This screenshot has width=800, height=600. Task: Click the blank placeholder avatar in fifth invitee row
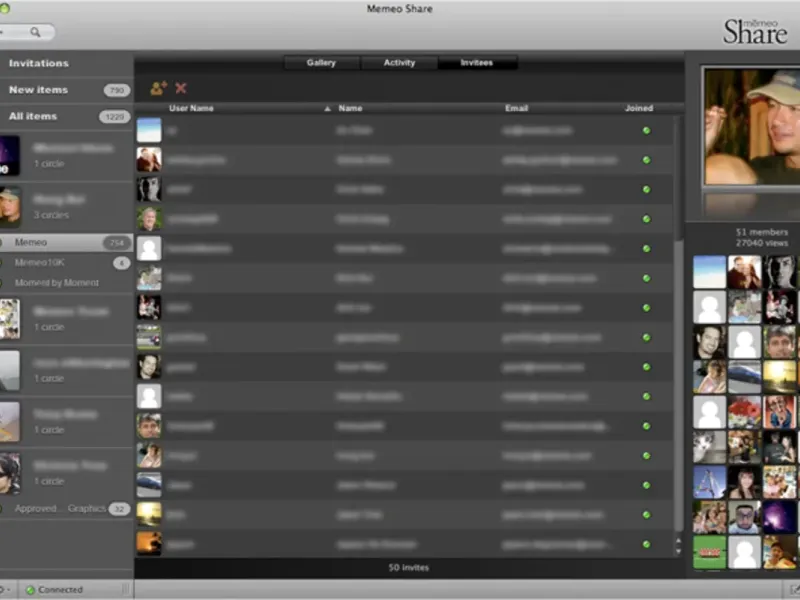(x=149, y=248)
